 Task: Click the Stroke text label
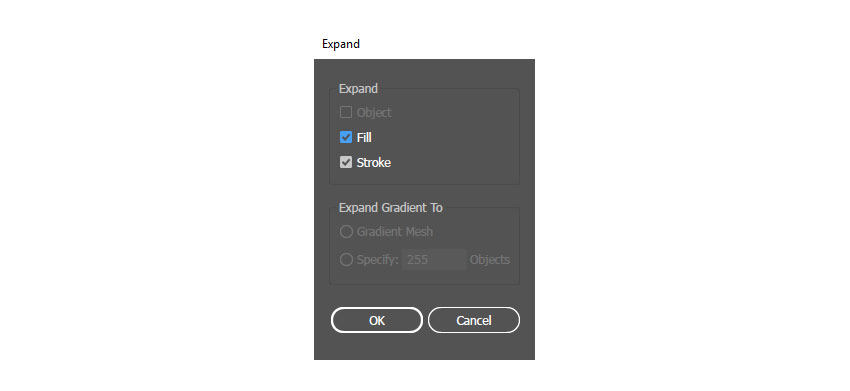pos(374,163)
